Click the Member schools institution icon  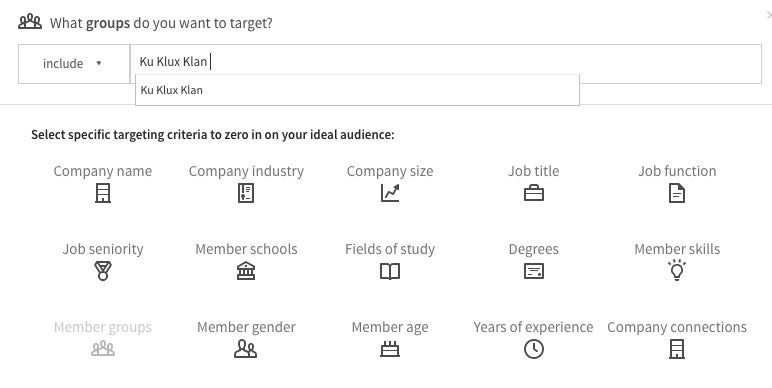tap(246, 271)
